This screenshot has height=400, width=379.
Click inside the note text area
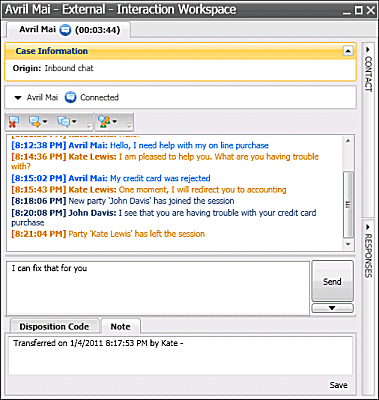tap(180, 355)
